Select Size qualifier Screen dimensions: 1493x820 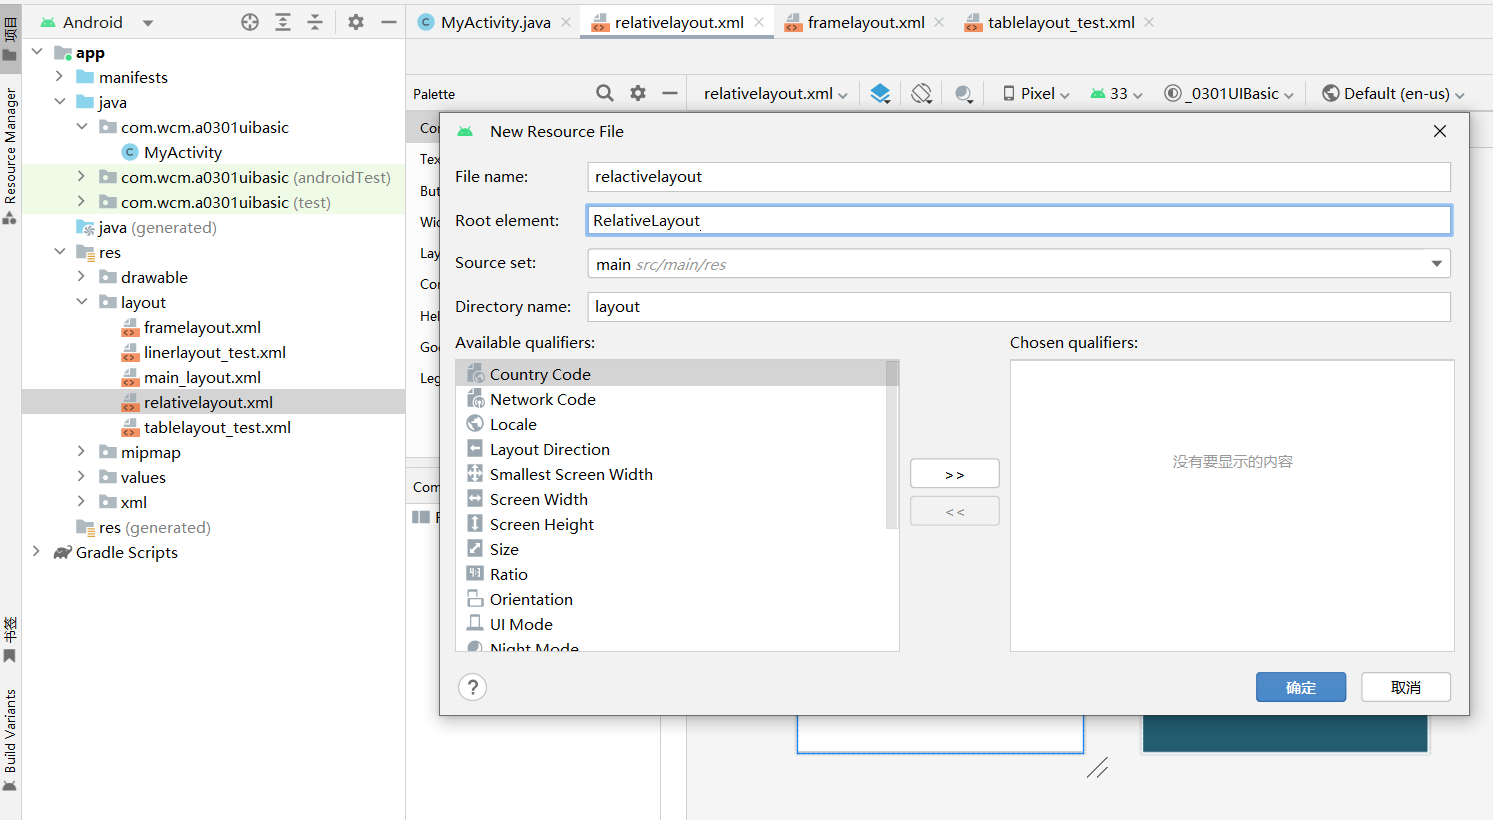[671, 549]
